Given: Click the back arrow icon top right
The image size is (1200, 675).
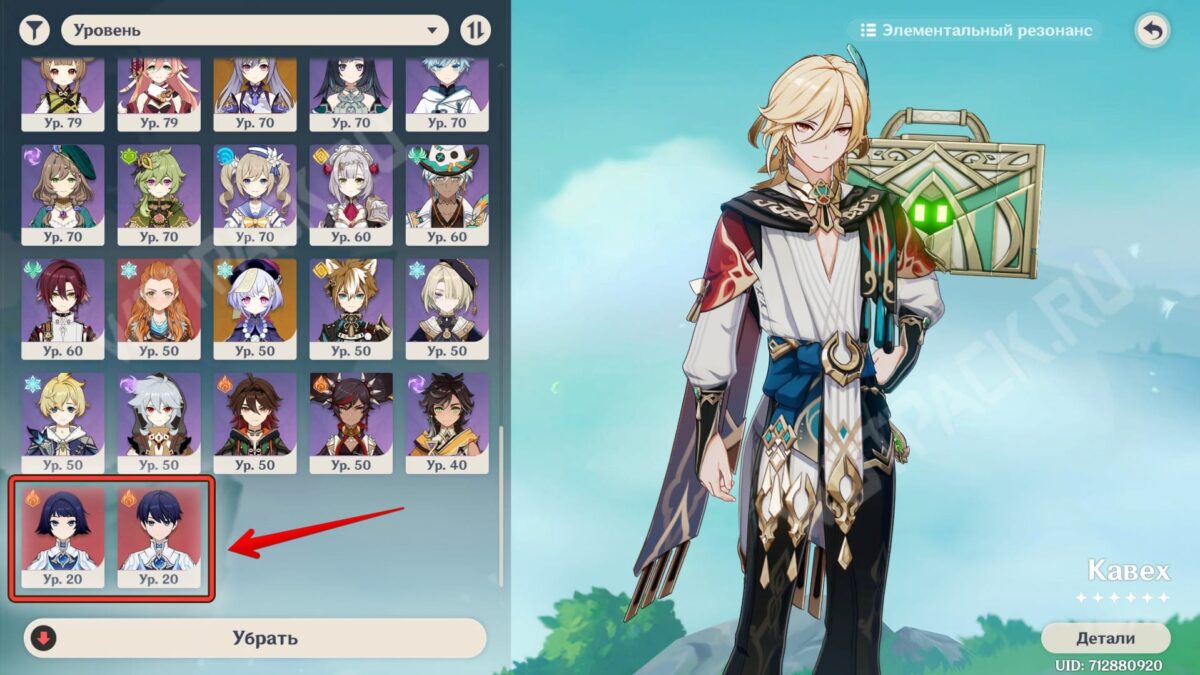Looking at the screenshot, I should (x=1152, y=31).
